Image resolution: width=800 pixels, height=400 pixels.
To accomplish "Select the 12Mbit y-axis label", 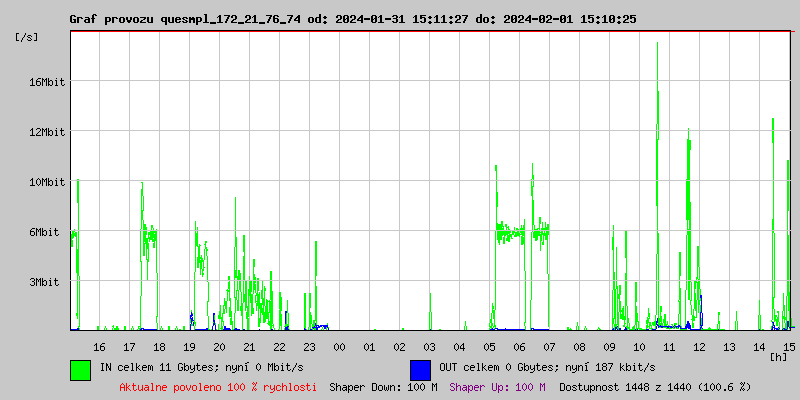I will click(x=47, y=131).
